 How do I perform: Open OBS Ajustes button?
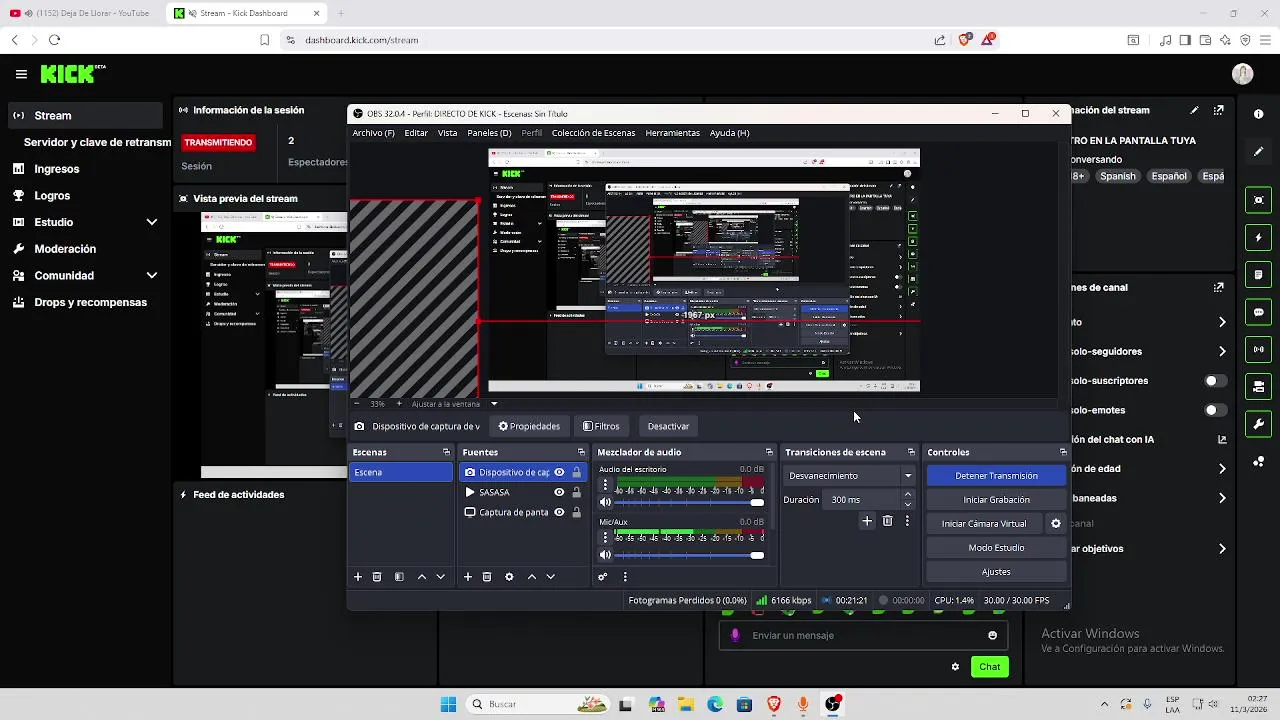pyautogui.click(x=996, y=572)
